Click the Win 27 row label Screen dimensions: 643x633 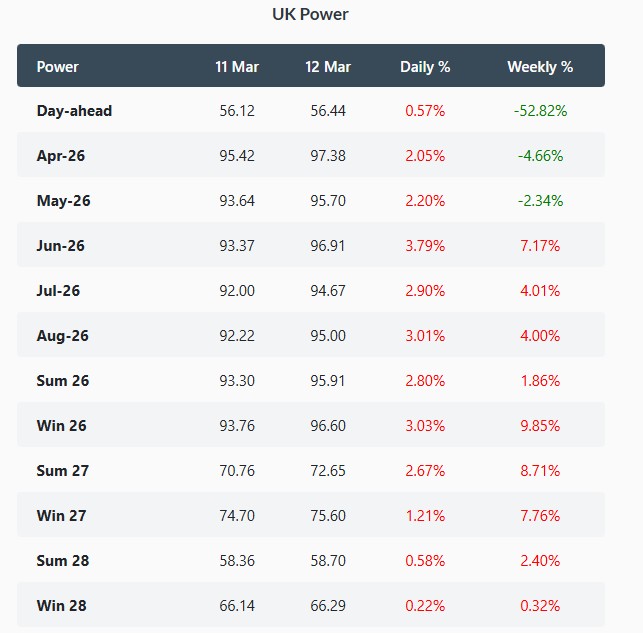[62, 516]
